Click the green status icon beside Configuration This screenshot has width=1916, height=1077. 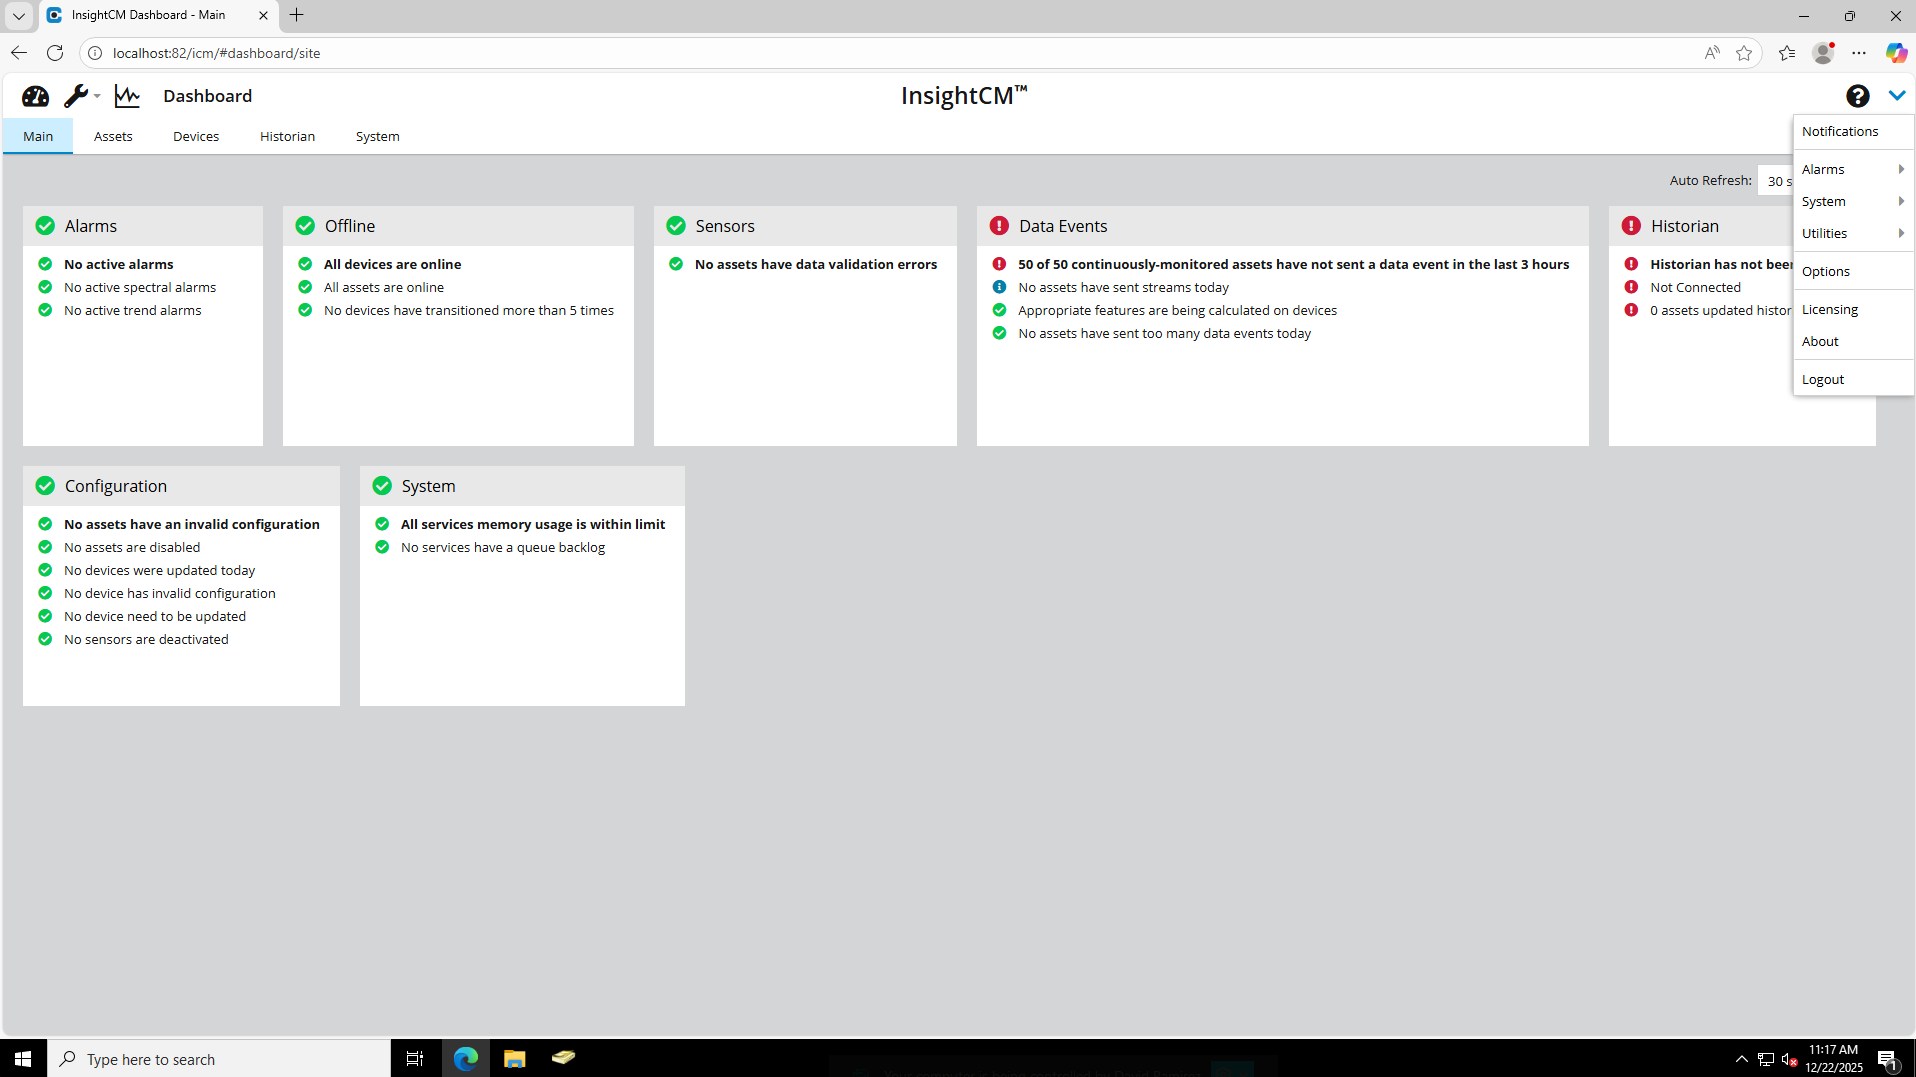[x=45, y=486]
